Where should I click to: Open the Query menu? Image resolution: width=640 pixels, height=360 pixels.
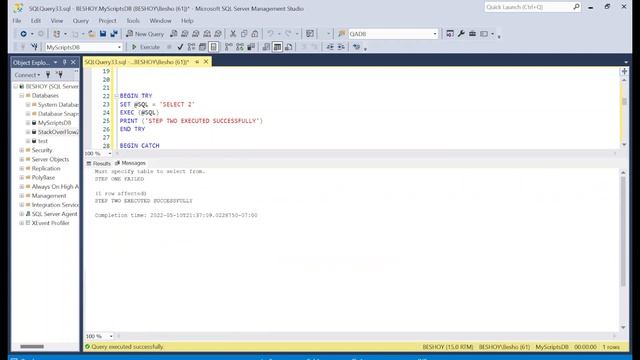coord(80,20)
